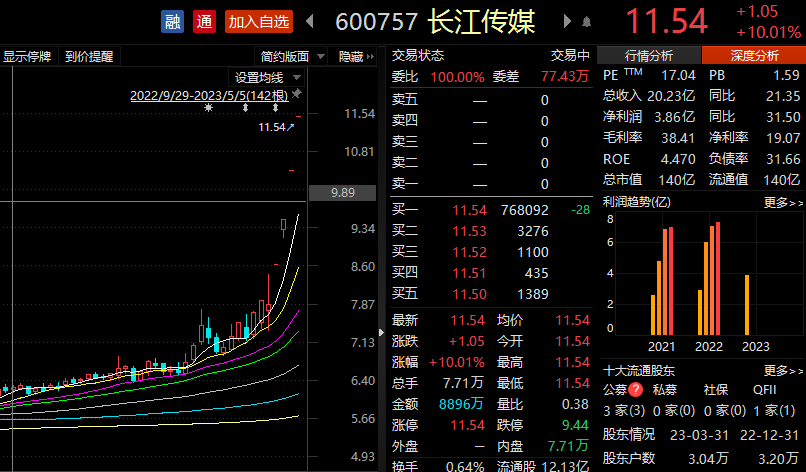Select the 社保 shareholder category

coord(716,390)
